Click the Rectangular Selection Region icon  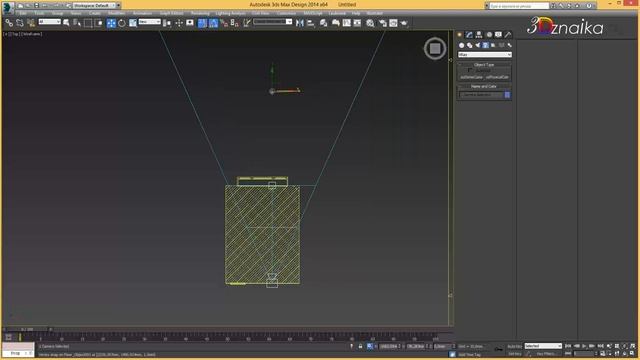click(88, 23)
